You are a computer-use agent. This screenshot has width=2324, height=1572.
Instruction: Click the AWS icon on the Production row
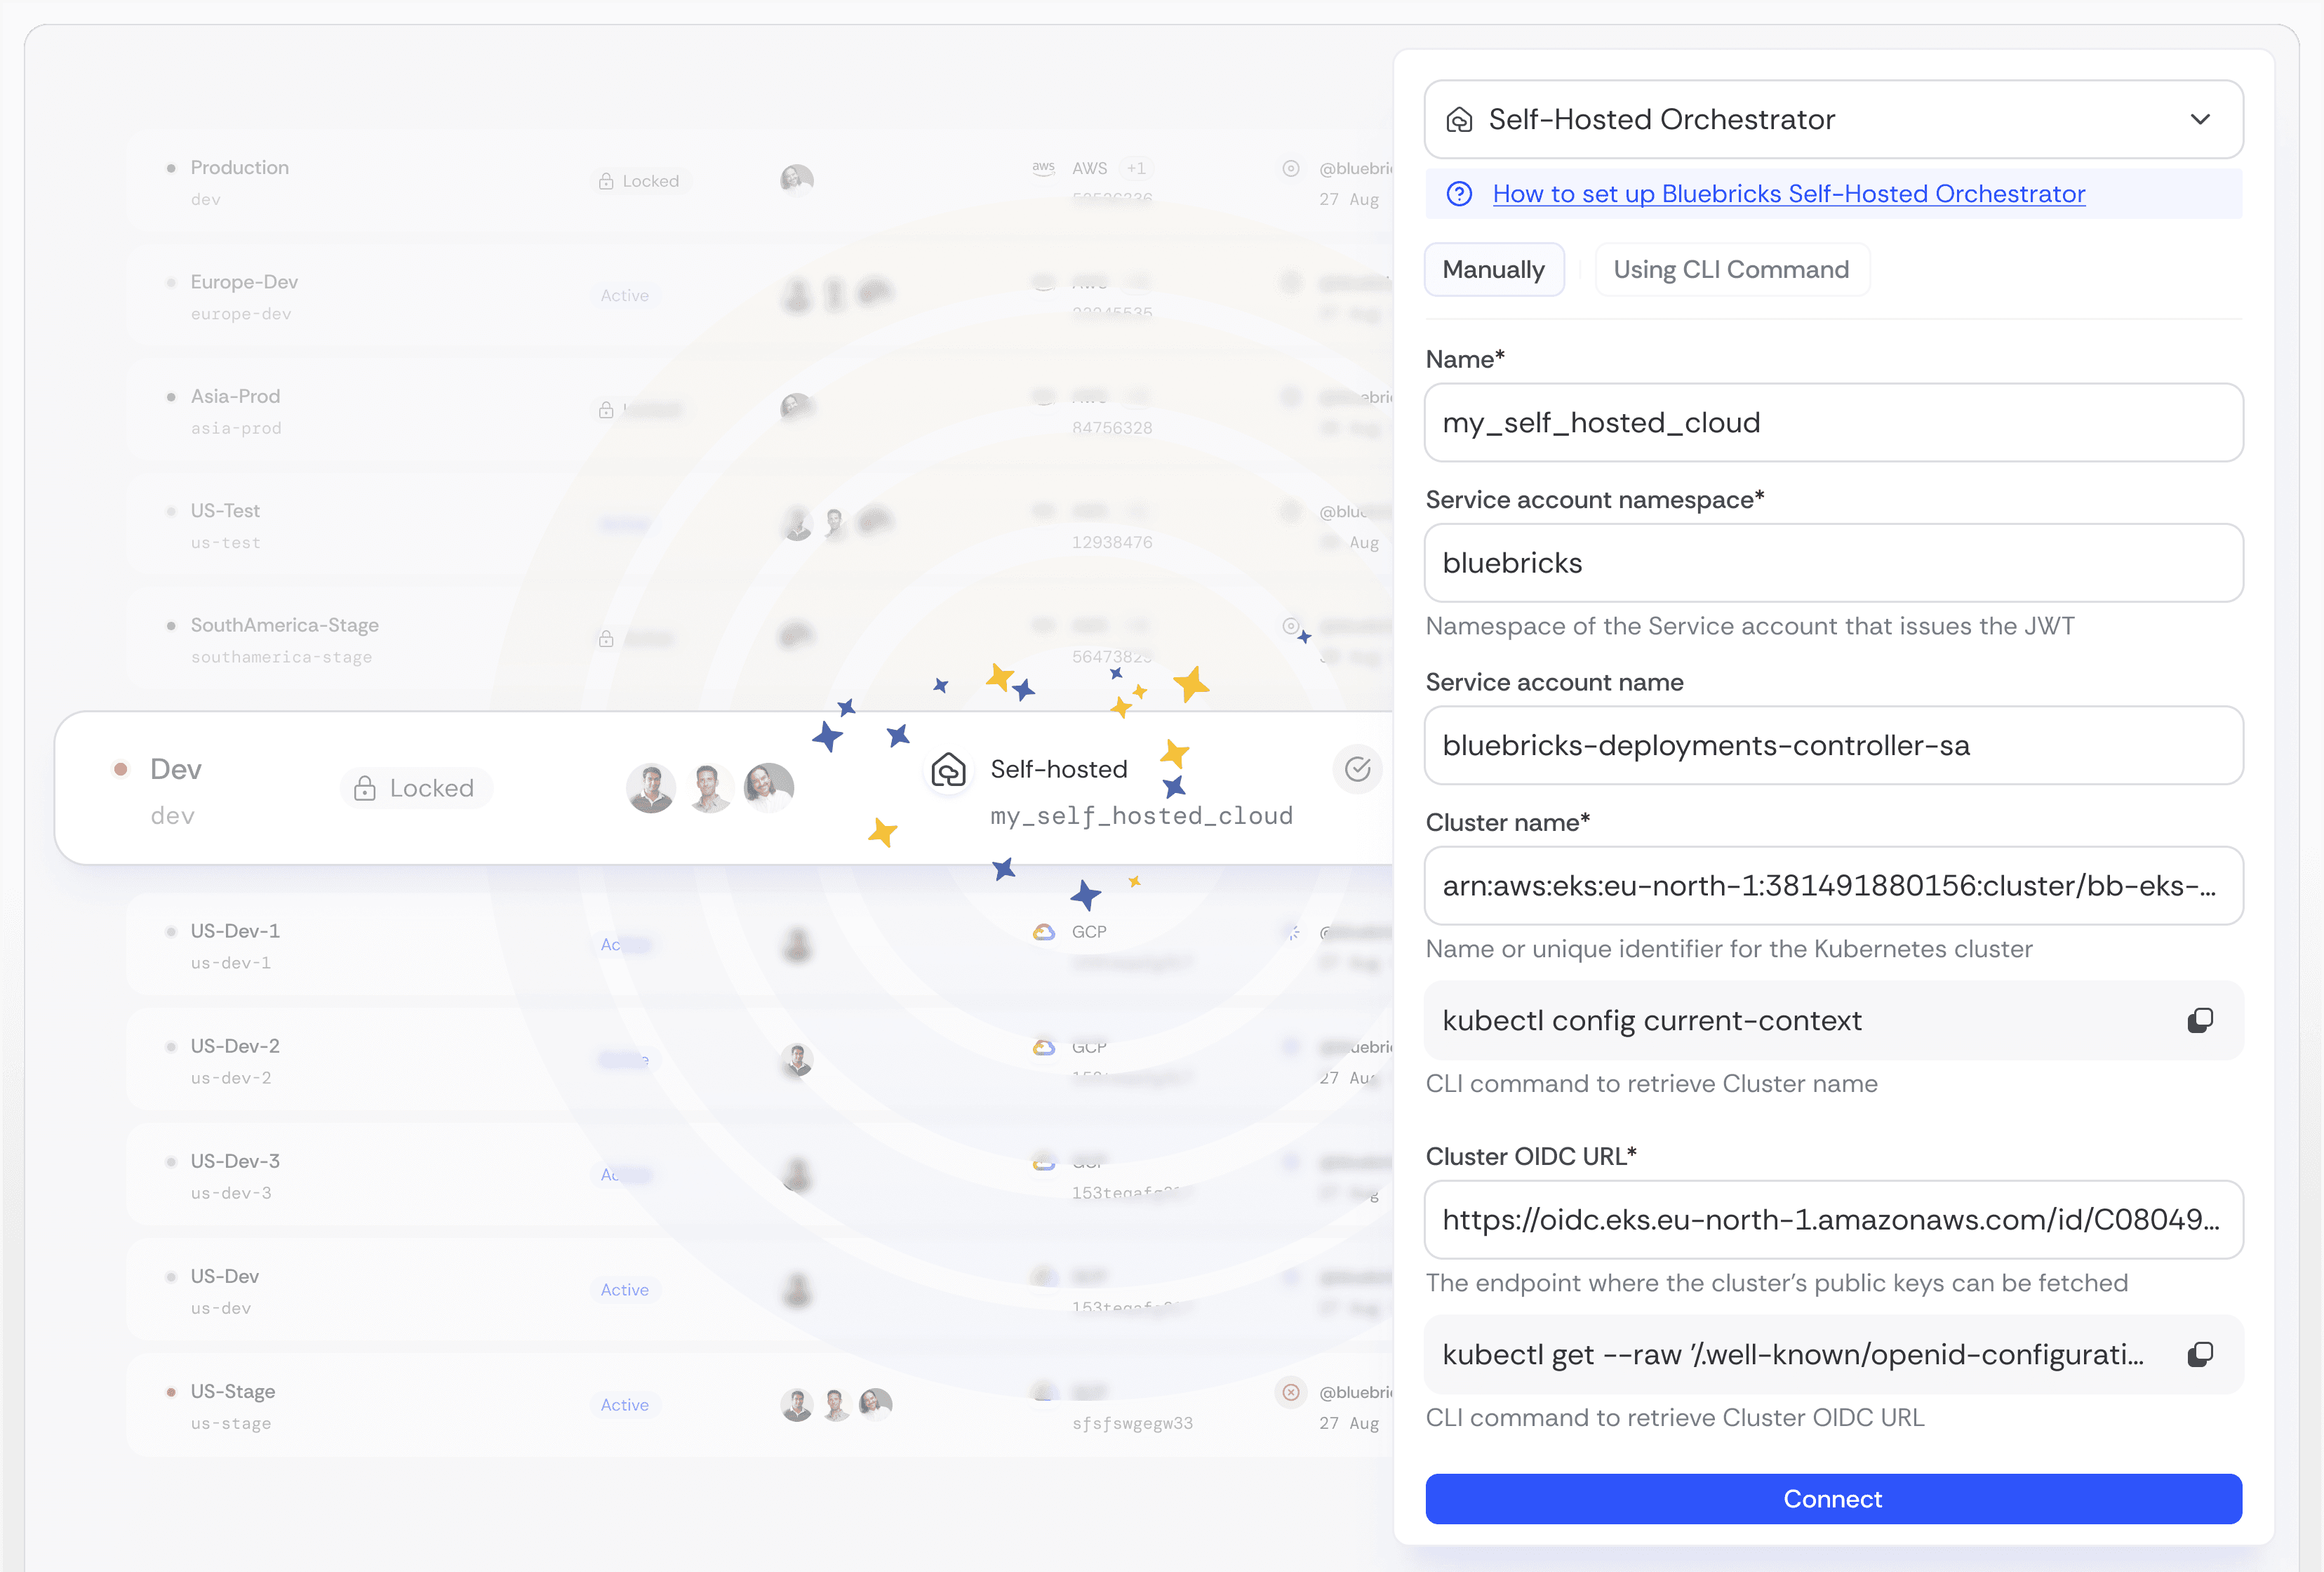(x=1044, y=168)
